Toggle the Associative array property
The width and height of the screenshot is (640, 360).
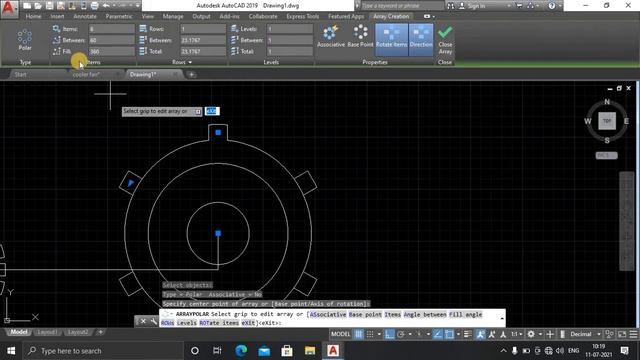click(x=331, y=36)
